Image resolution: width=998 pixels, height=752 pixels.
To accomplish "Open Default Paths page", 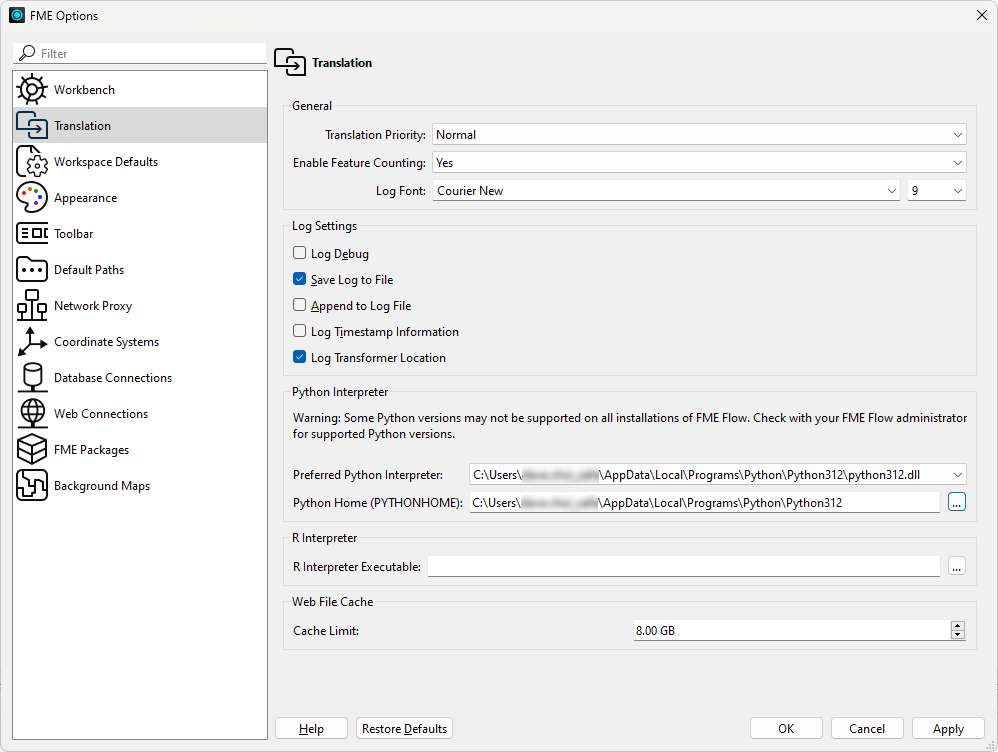I will click(x=140, y=269).
